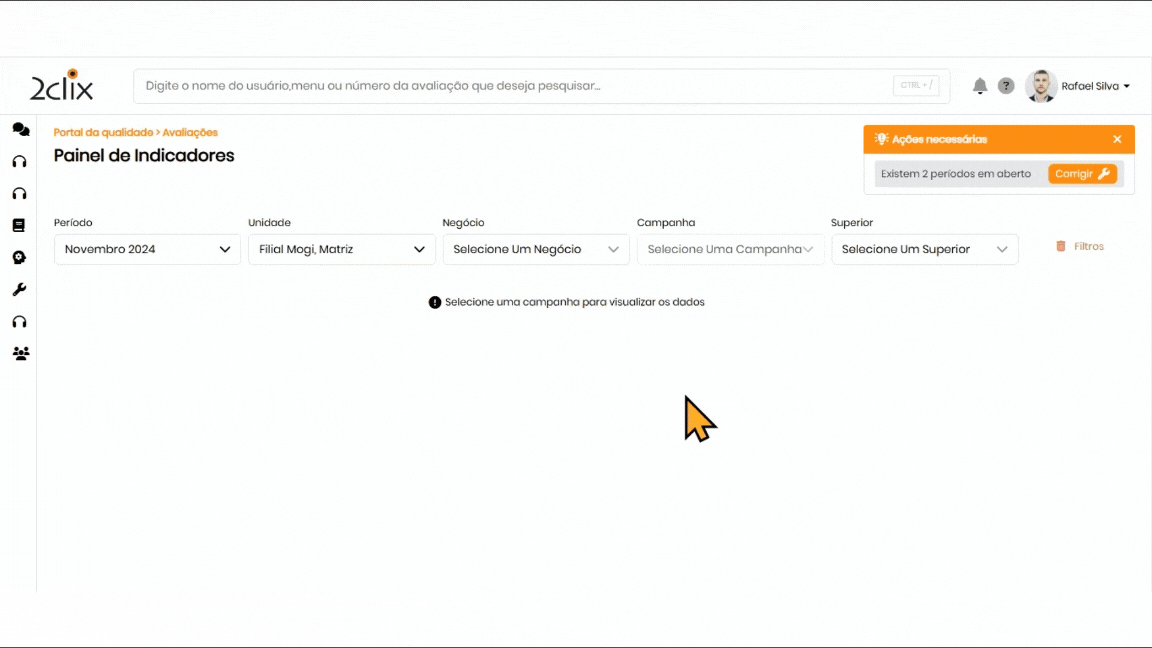Expand the Selecione Um Superior dropdown
This screenshot has width=1152, height=648.
tap(924, 249)
